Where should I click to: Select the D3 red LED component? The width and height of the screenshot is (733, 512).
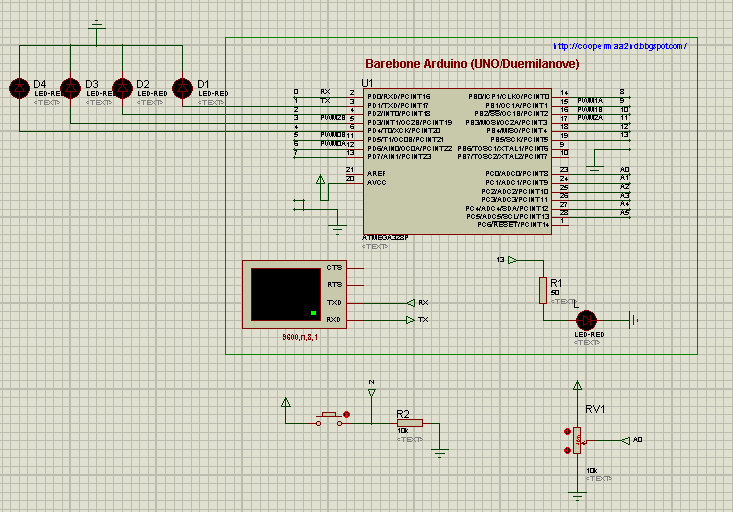coord(71,88)
